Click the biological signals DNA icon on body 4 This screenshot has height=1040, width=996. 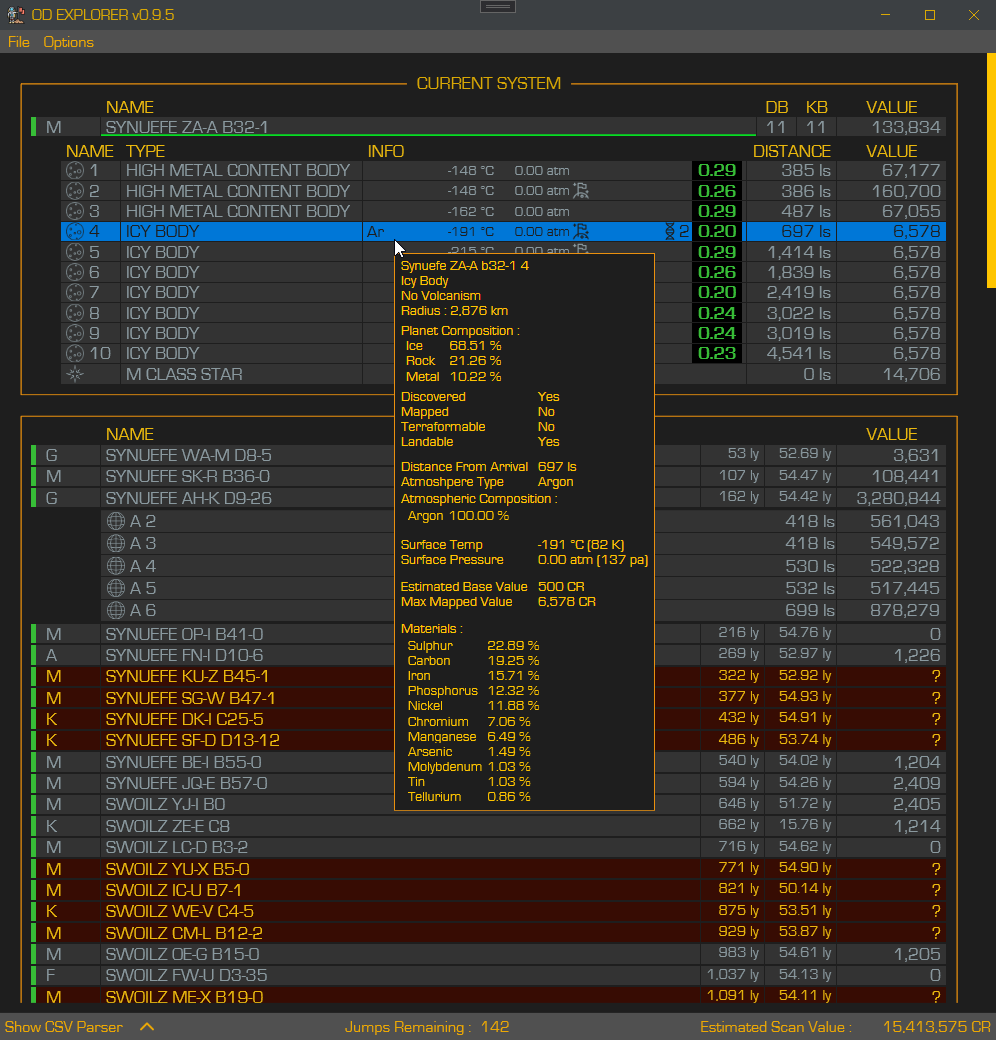(x=670, y=231)
